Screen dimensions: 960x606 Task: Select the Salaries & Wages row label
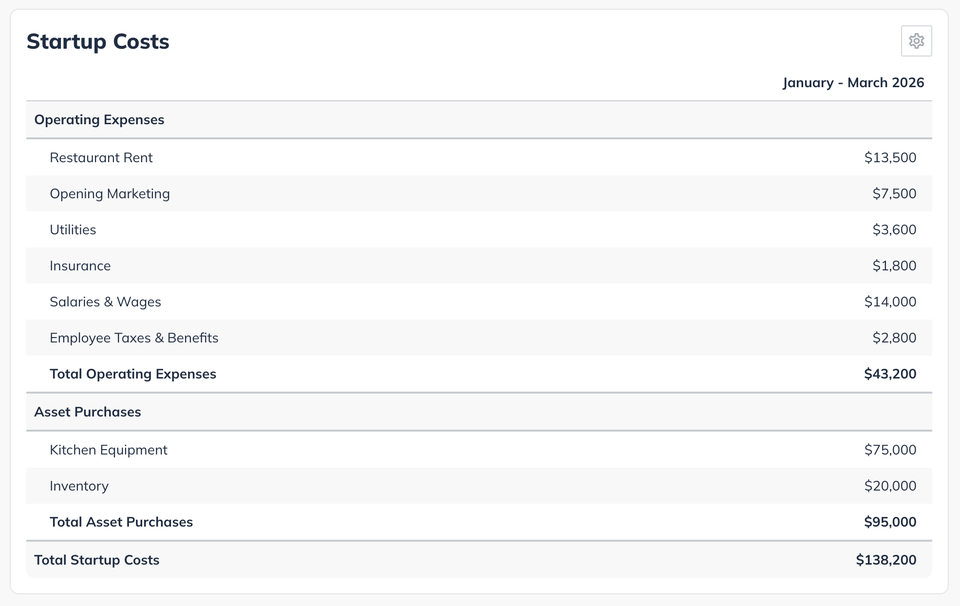105,302
